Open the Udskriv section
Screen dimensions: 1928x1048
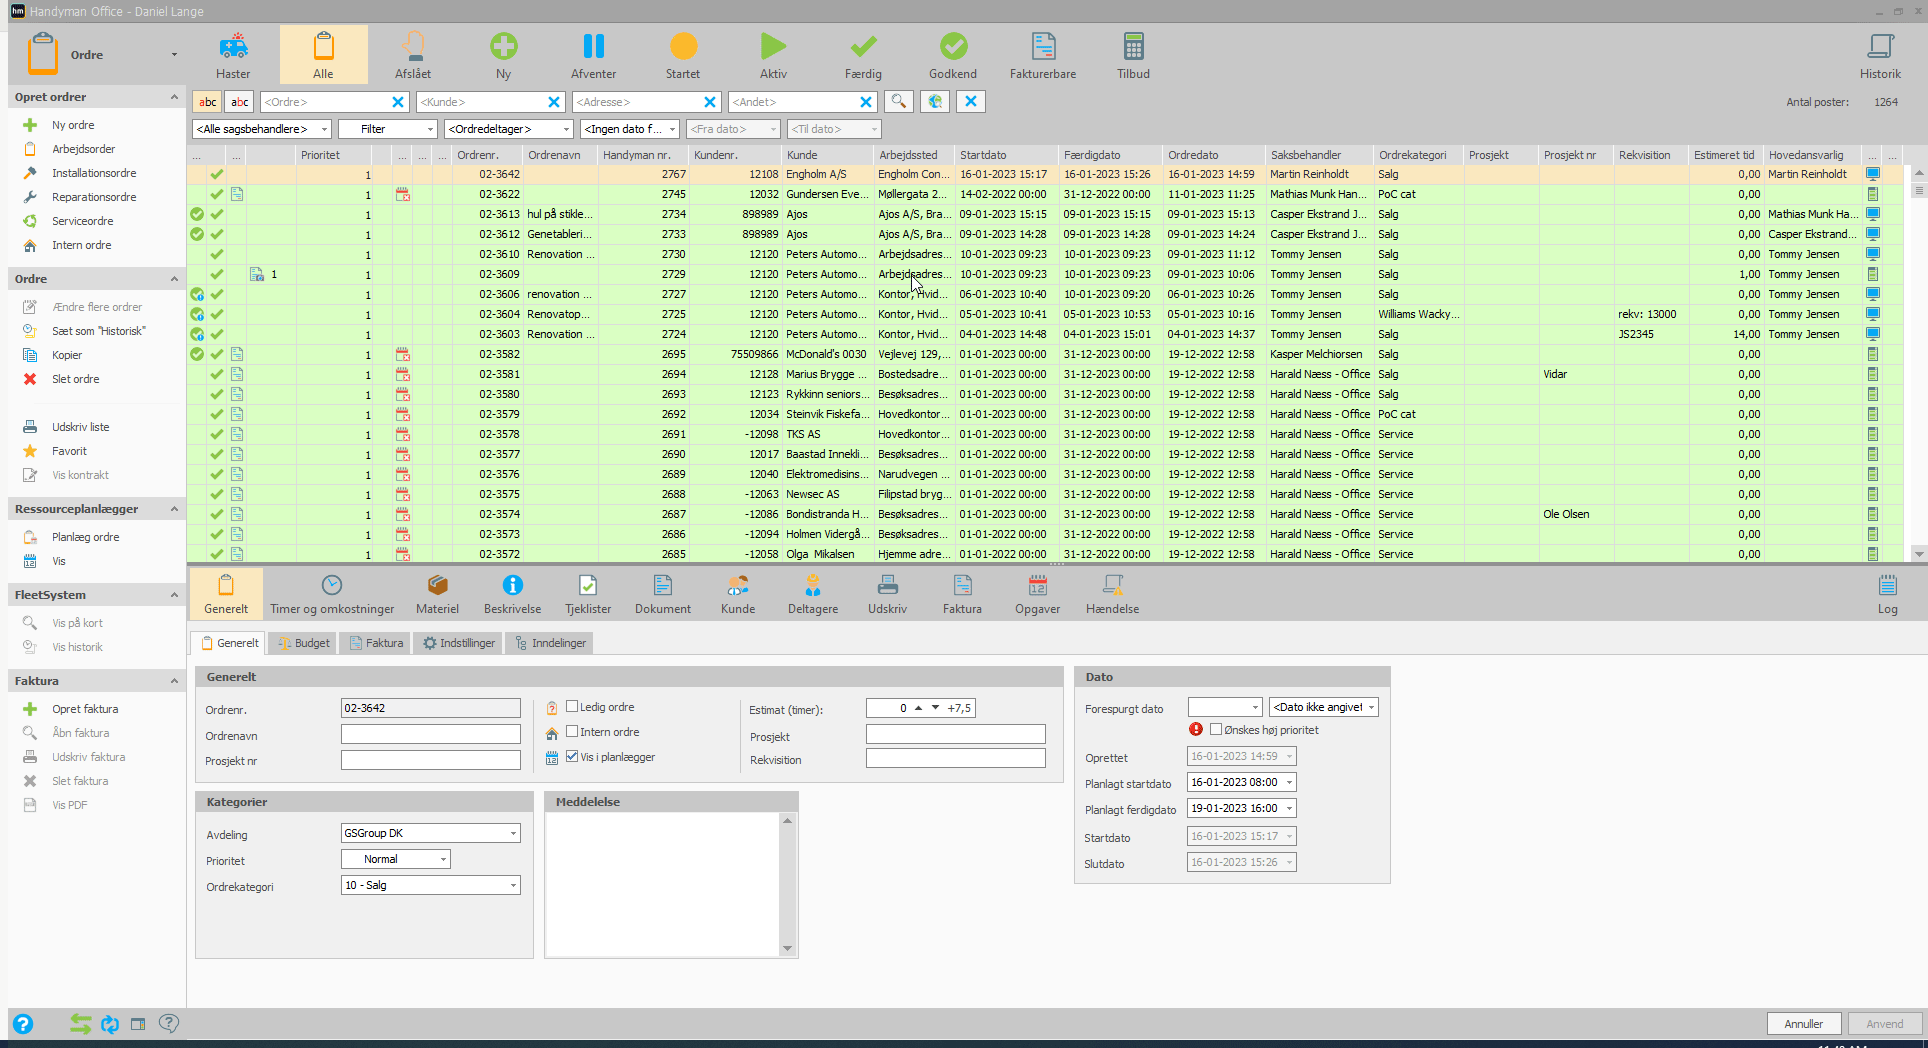[888, 594]
